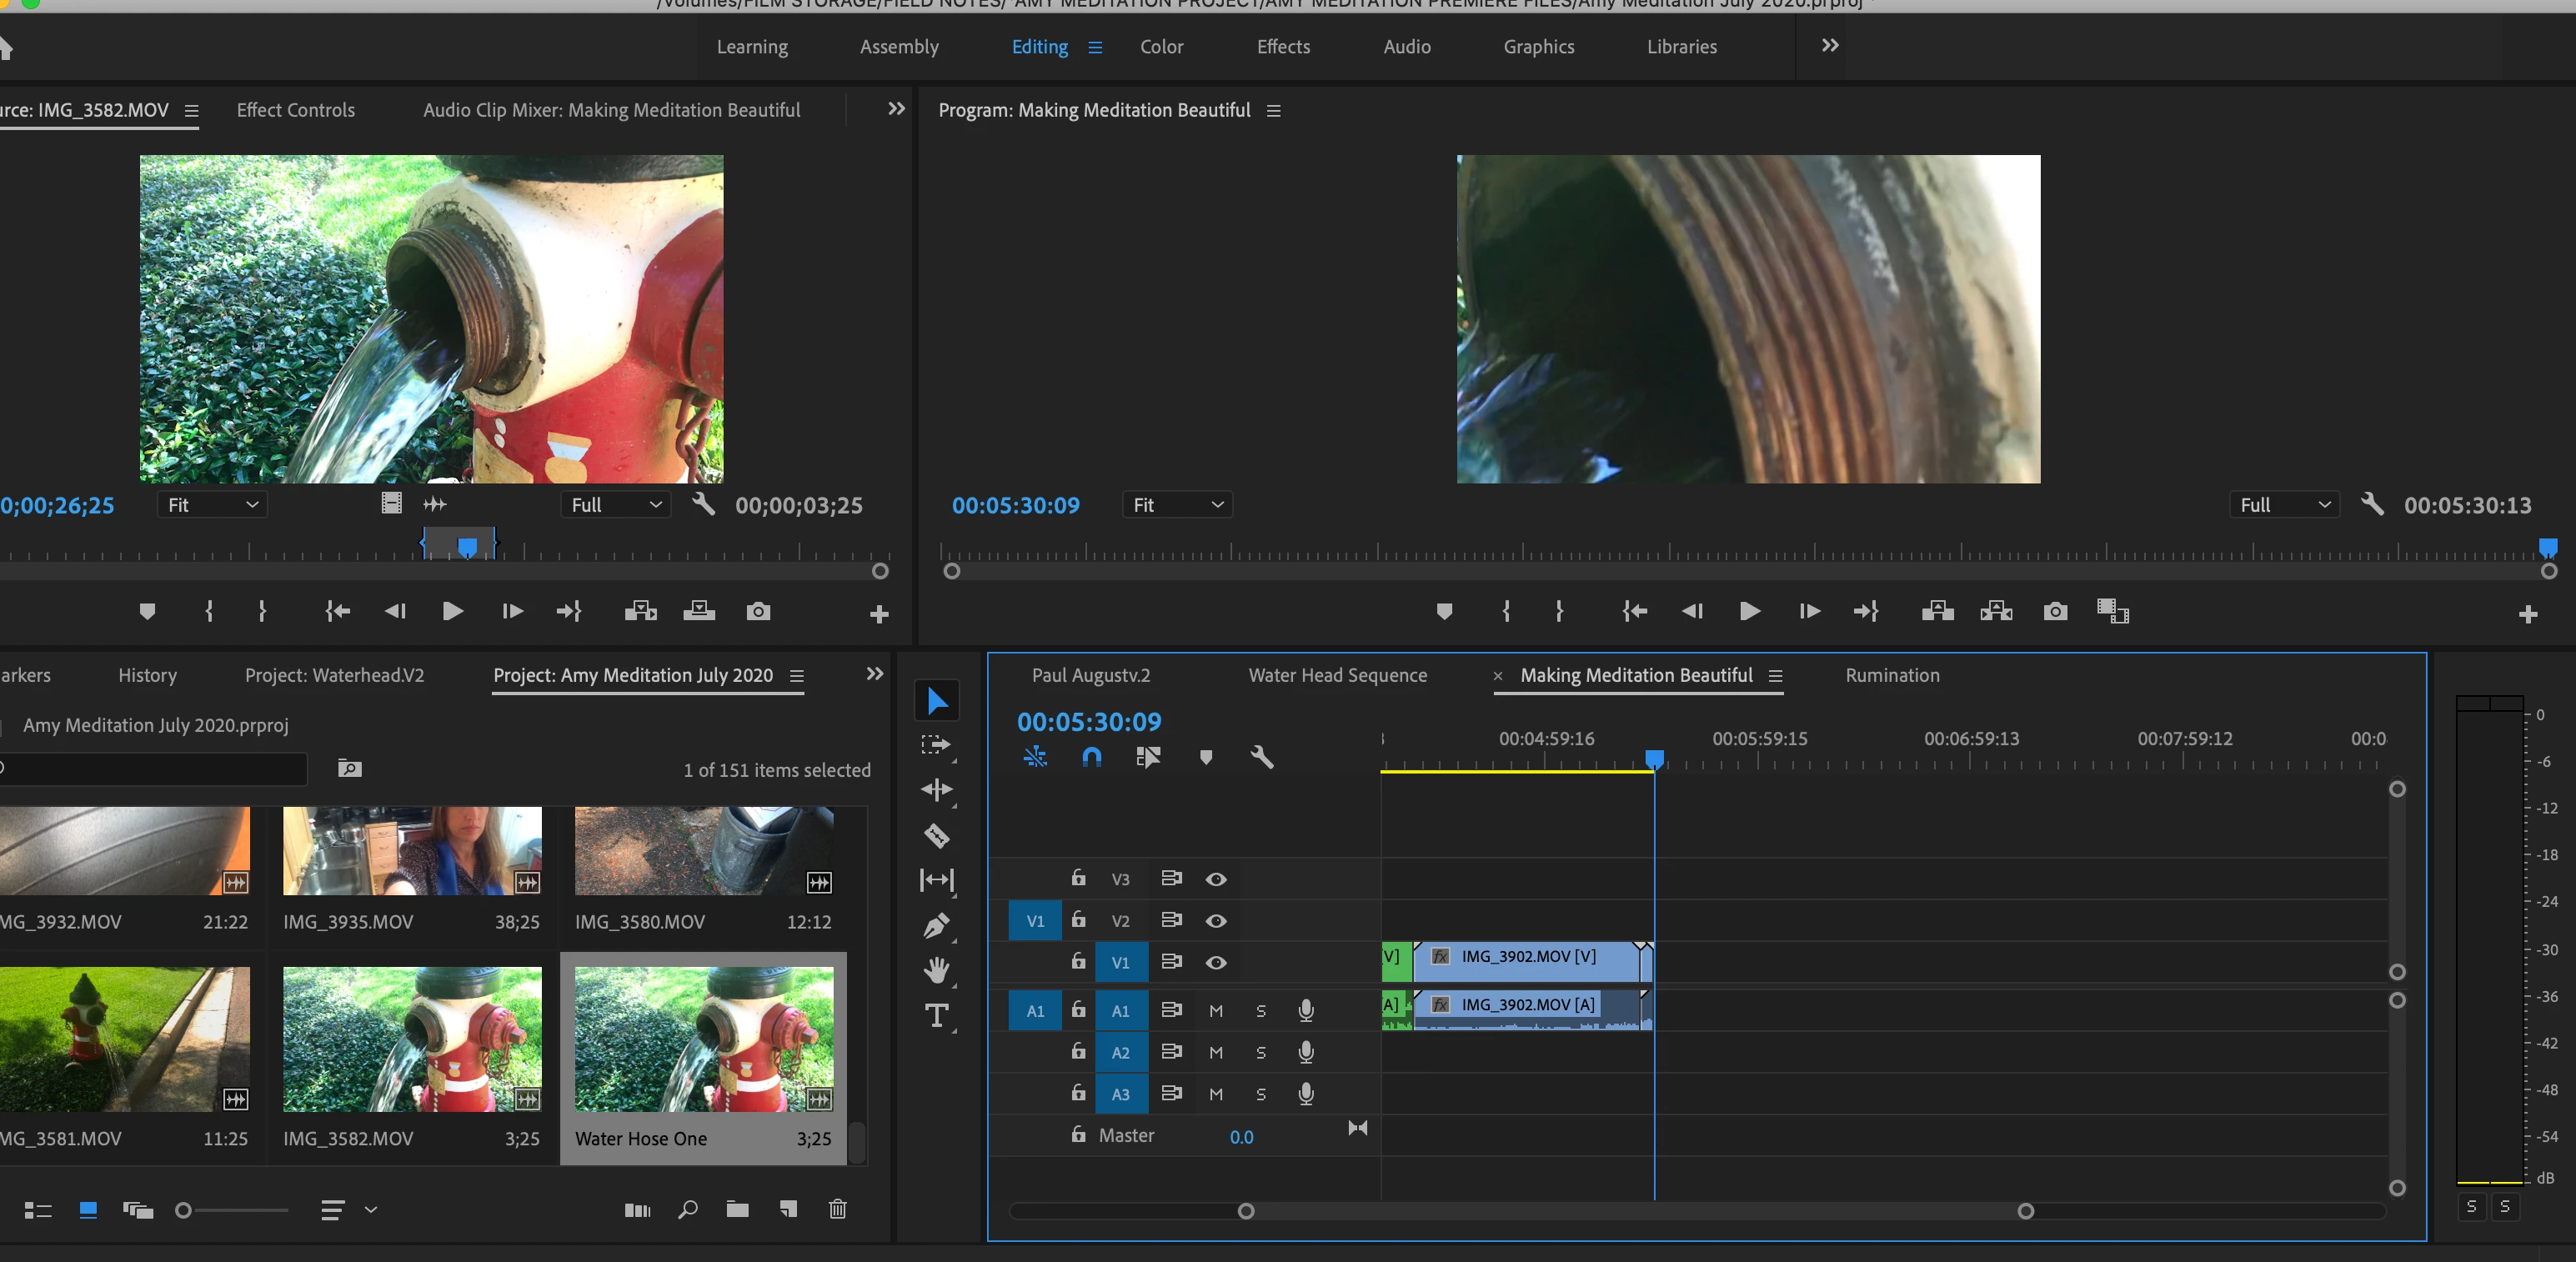The height and width of the screenshot is (1262, 2576).
Task: Select the Razor tool
Action: click(936, 835)
